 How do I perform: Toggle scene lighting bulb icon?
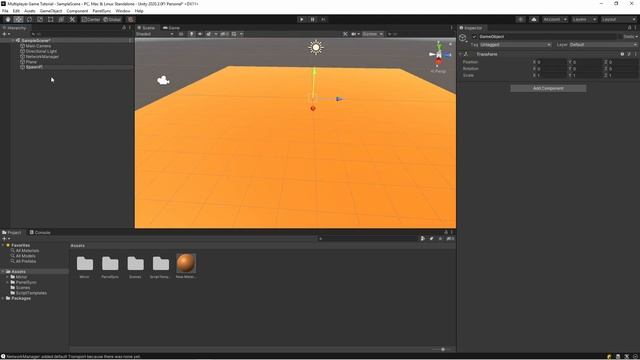191,34
